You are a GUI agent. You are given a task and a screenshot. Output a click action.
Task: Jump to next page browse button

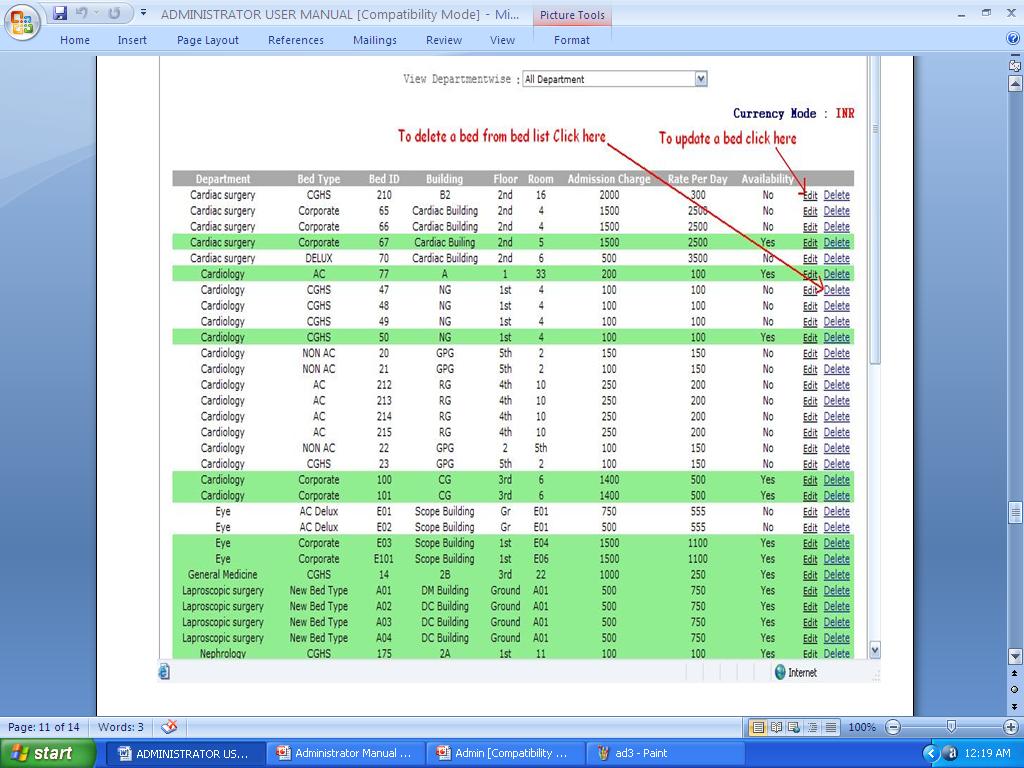coord(1015,706)
